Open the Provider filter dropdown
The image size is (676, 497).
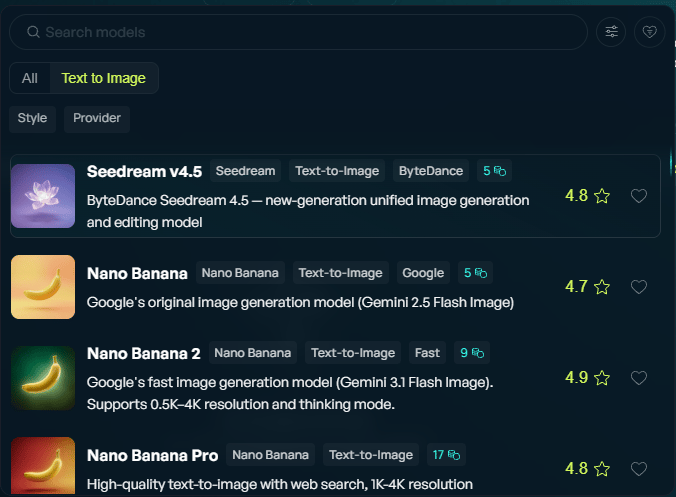click(97, 119)
